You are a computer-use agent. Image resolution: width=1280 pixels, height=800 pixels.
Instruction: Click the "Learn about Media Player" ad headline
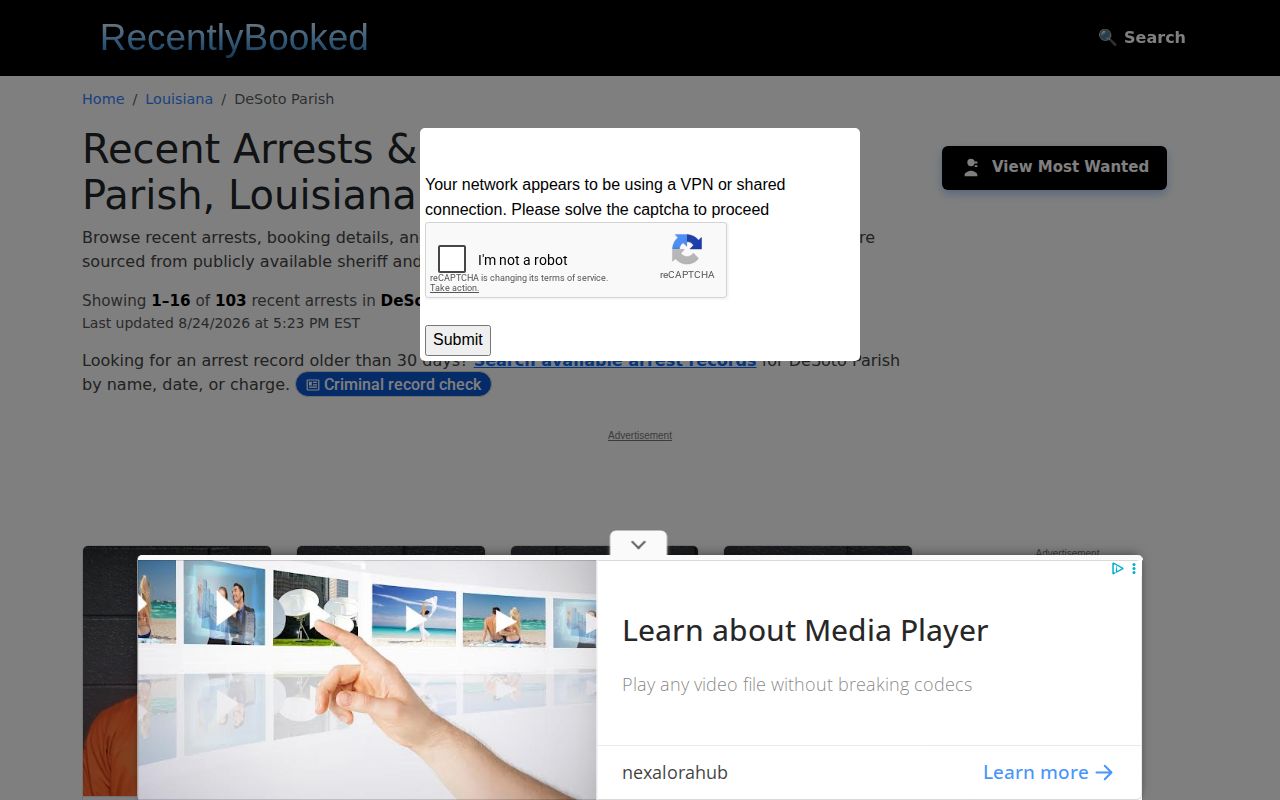pos(805,631)
